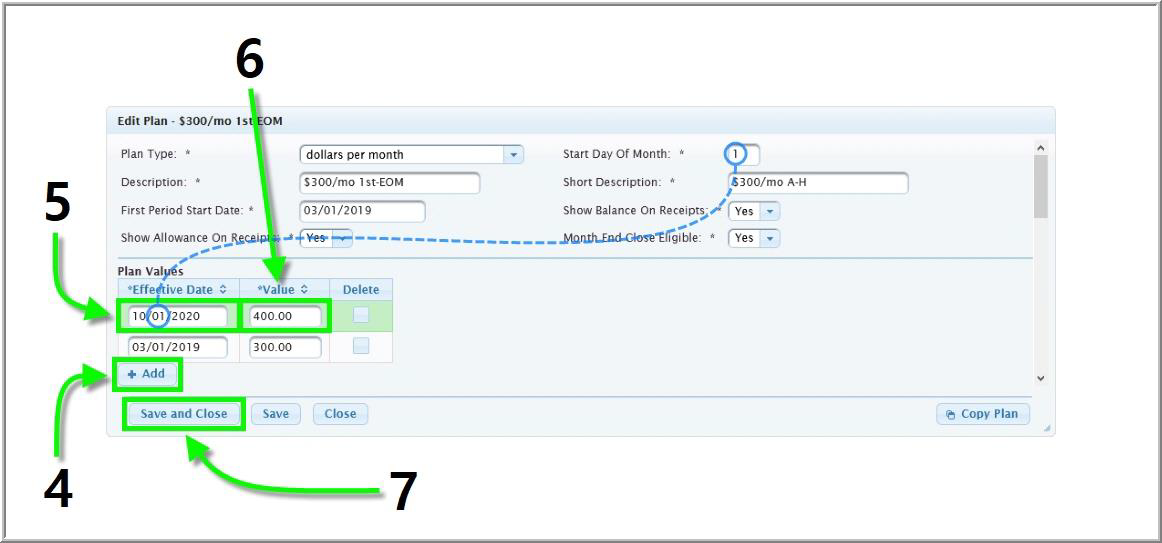The image size is (1162, 543).
Task: Click the Copy Plan button
Action: coord(983,414)
